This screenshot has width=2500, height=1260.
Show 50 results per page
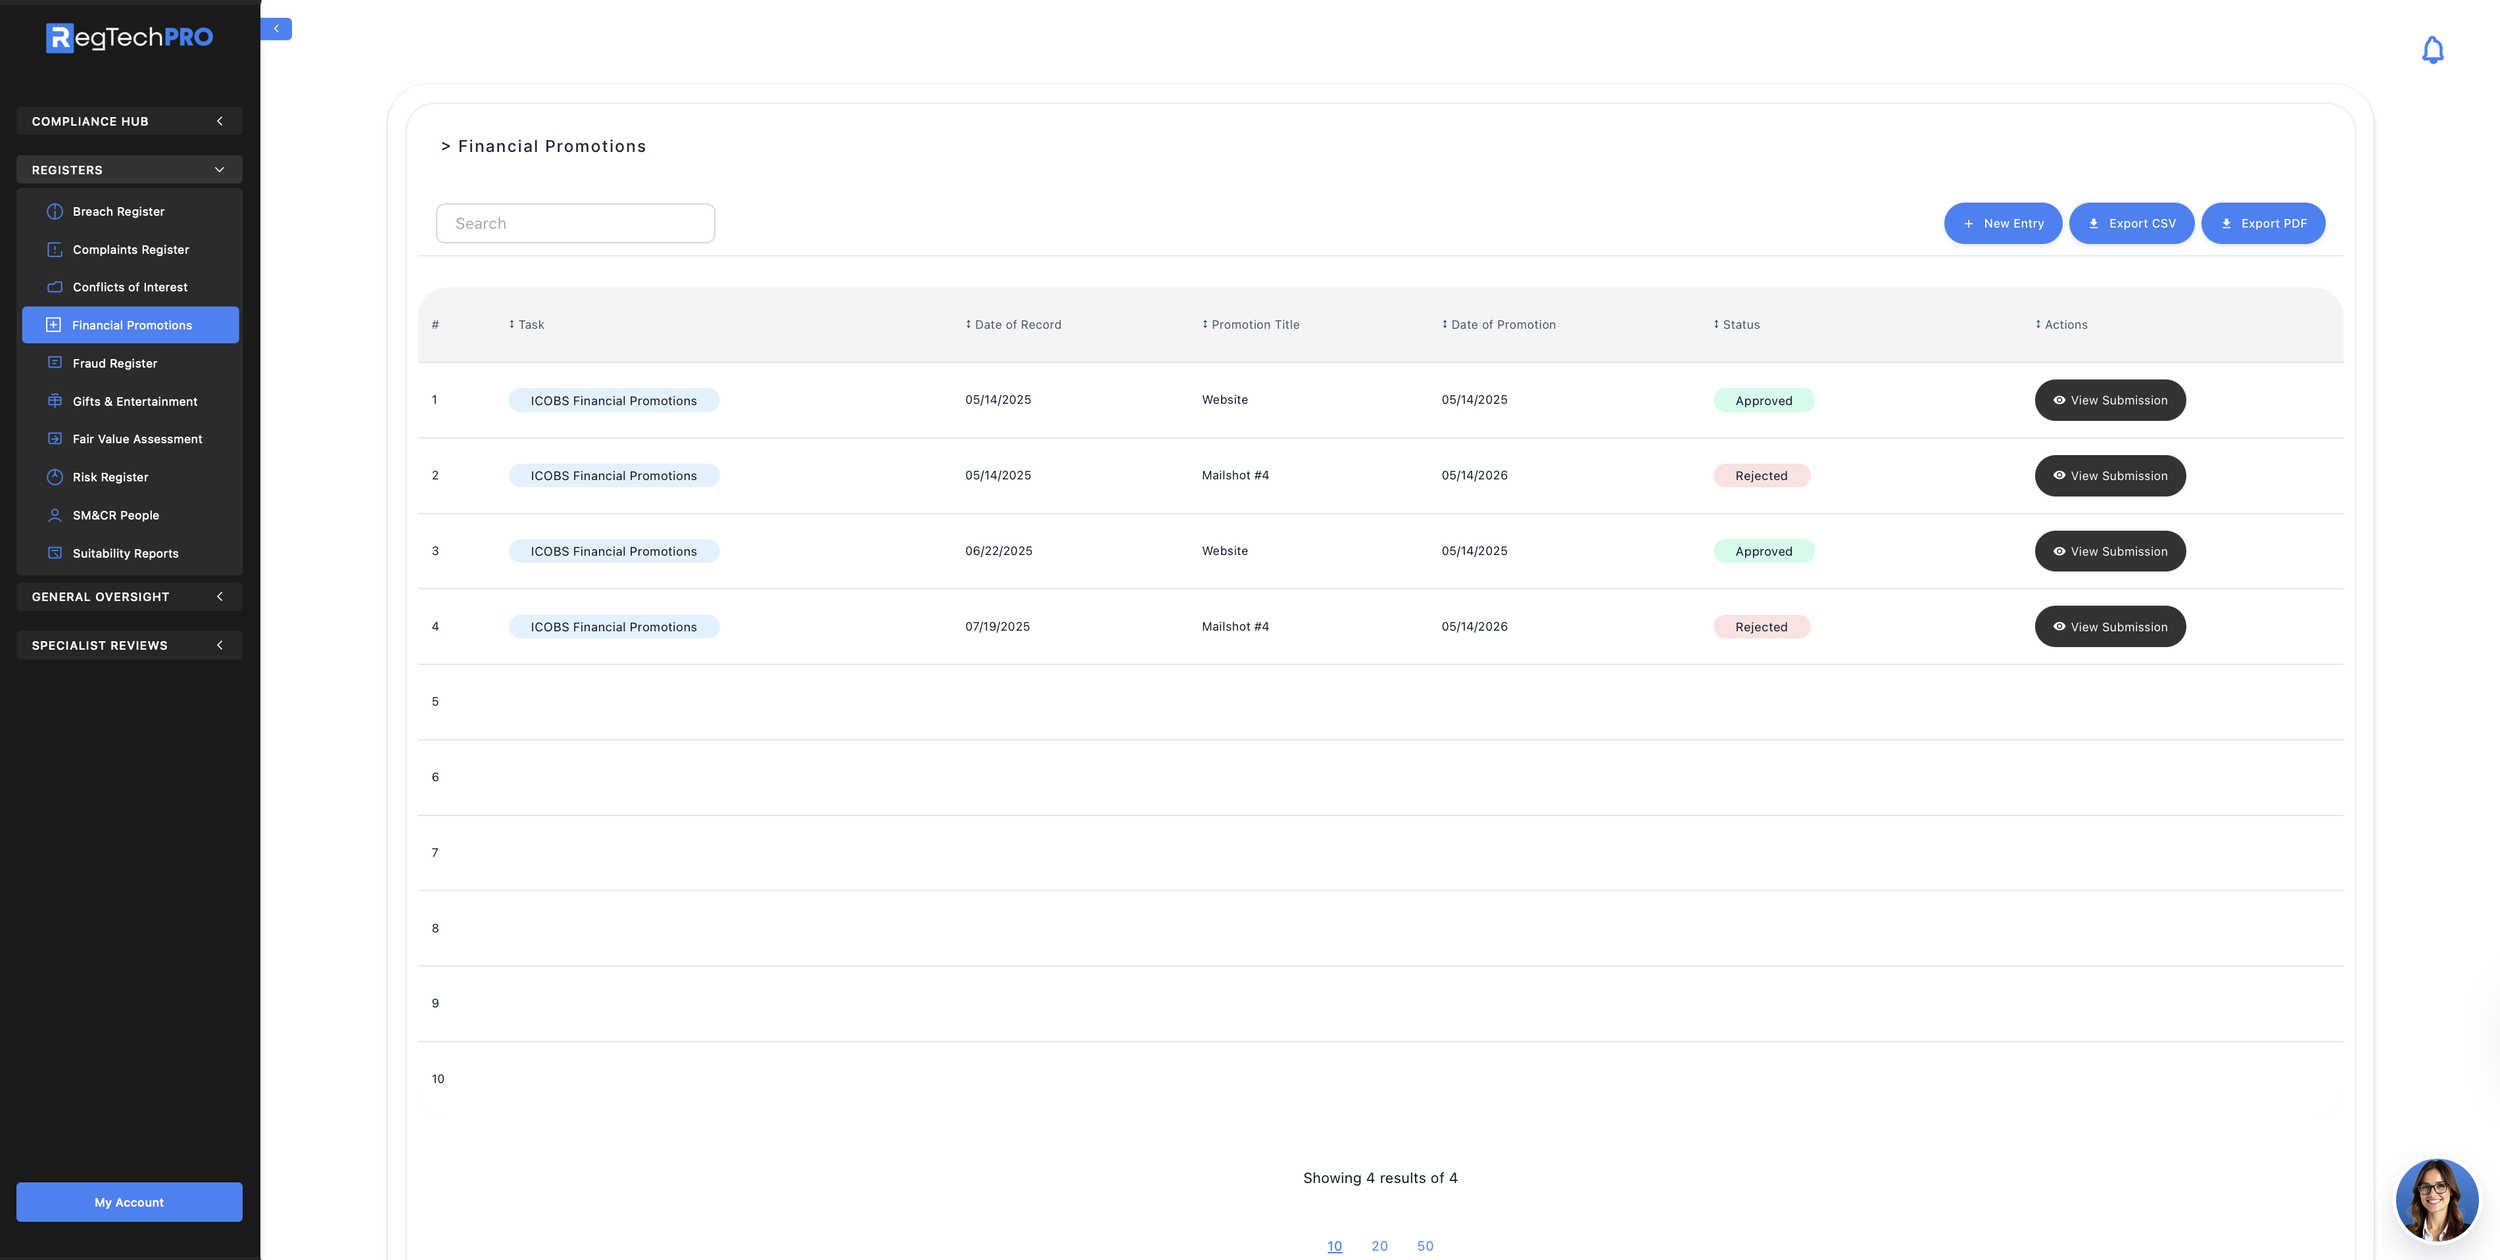[x=1424, y=1246]
